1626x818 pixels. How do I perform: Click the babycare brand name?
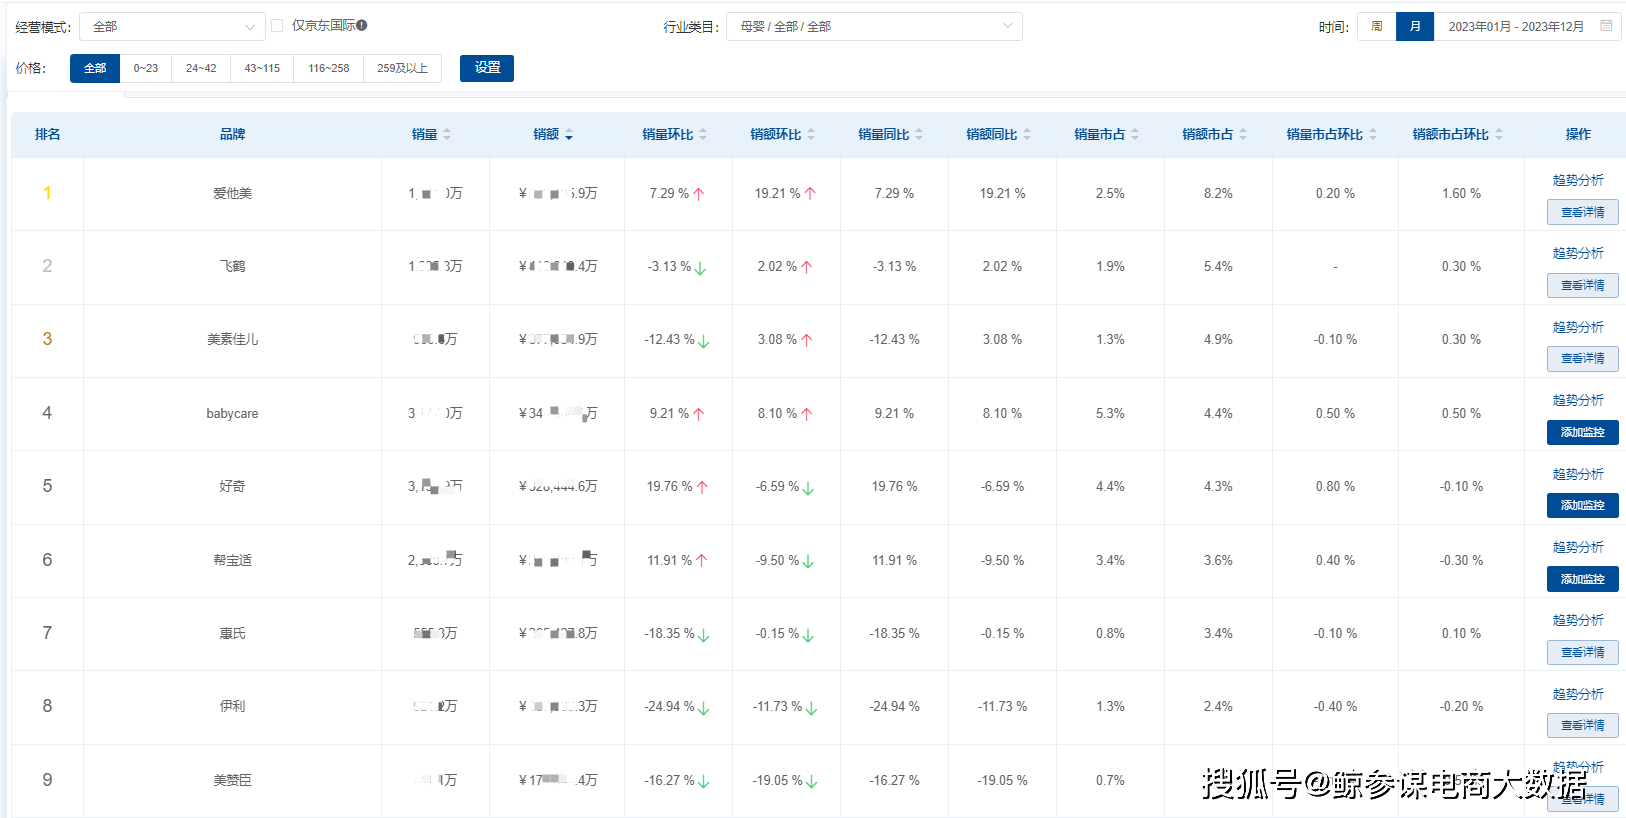(233, 413)
